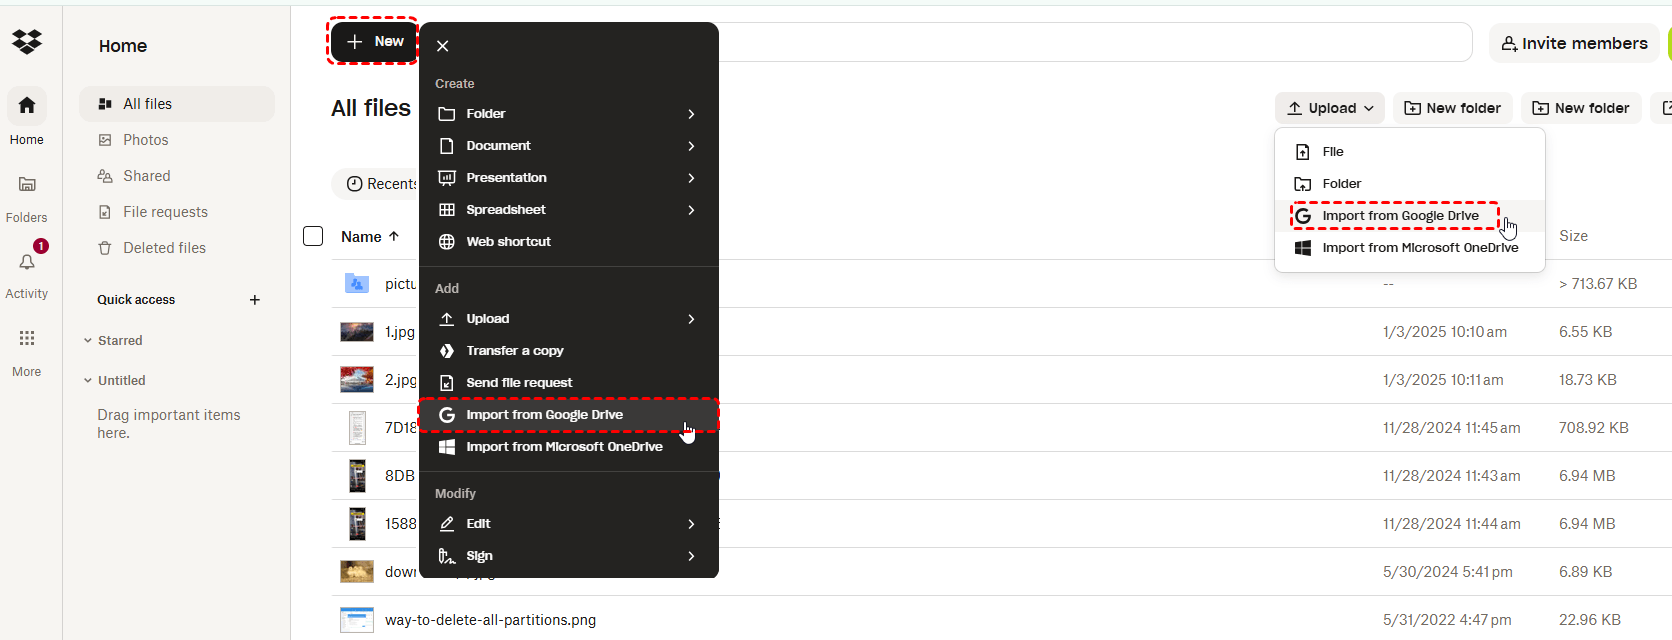Click the first New folder button
1672x640 pixels.
pos(1453,108)
